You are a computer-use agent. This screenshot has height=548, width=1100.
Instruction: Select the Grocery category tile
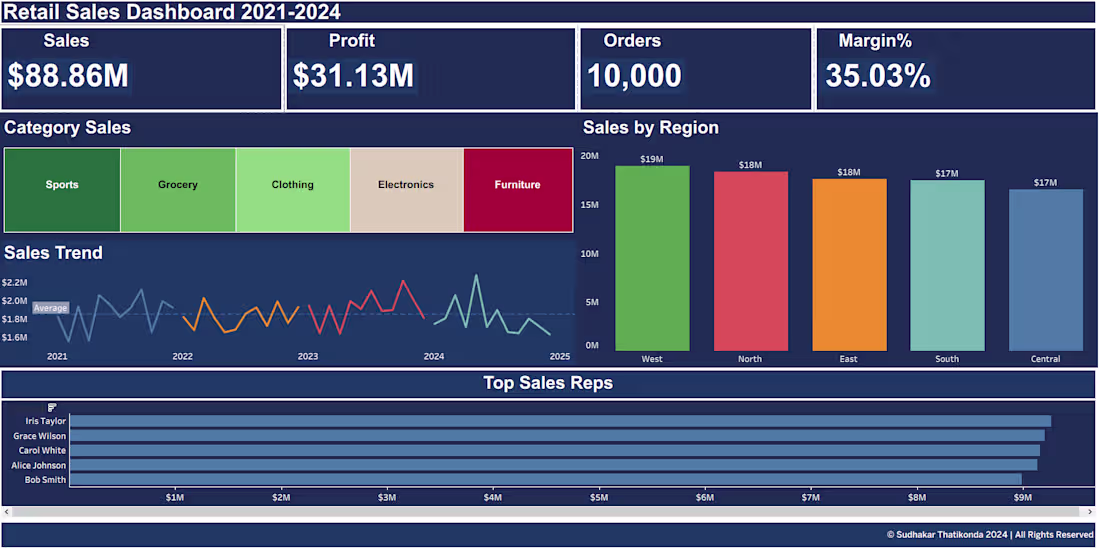(178, 189)
